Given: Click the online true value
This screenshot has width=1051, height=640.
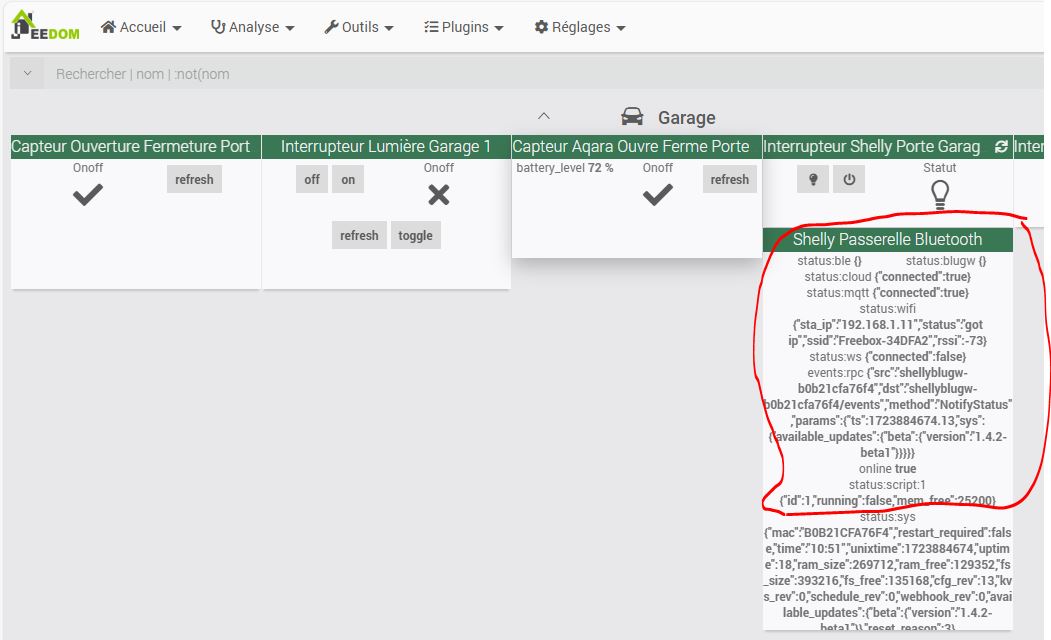Looking at the screenshot, I should click(905, 468).
